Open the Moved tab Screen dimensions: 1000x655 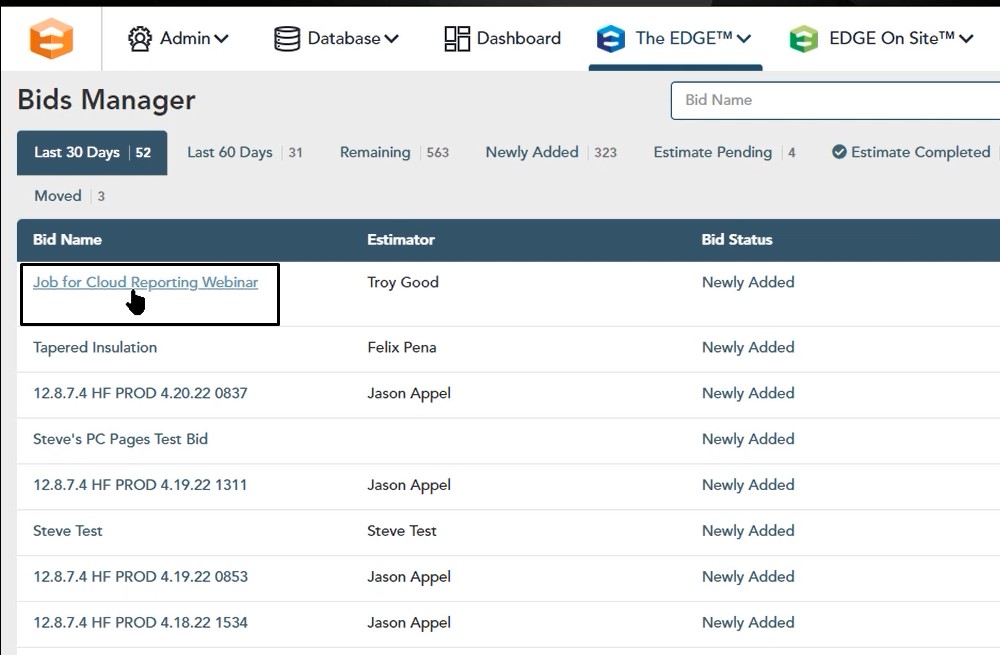[x=58, y=196]
